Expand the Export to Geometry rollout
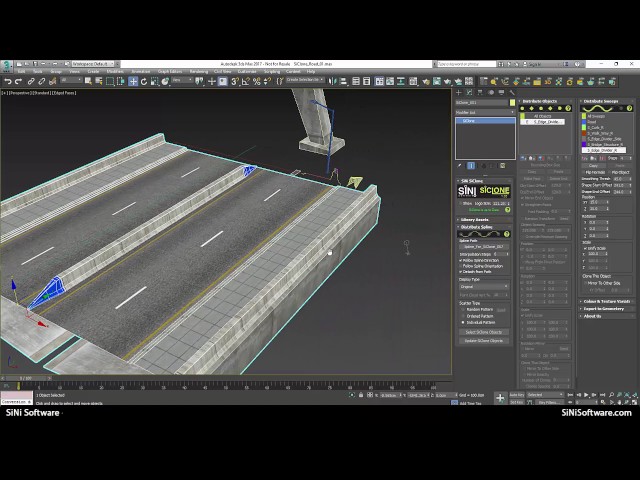Screen dimensions: 640x480 tap(607, 309)
